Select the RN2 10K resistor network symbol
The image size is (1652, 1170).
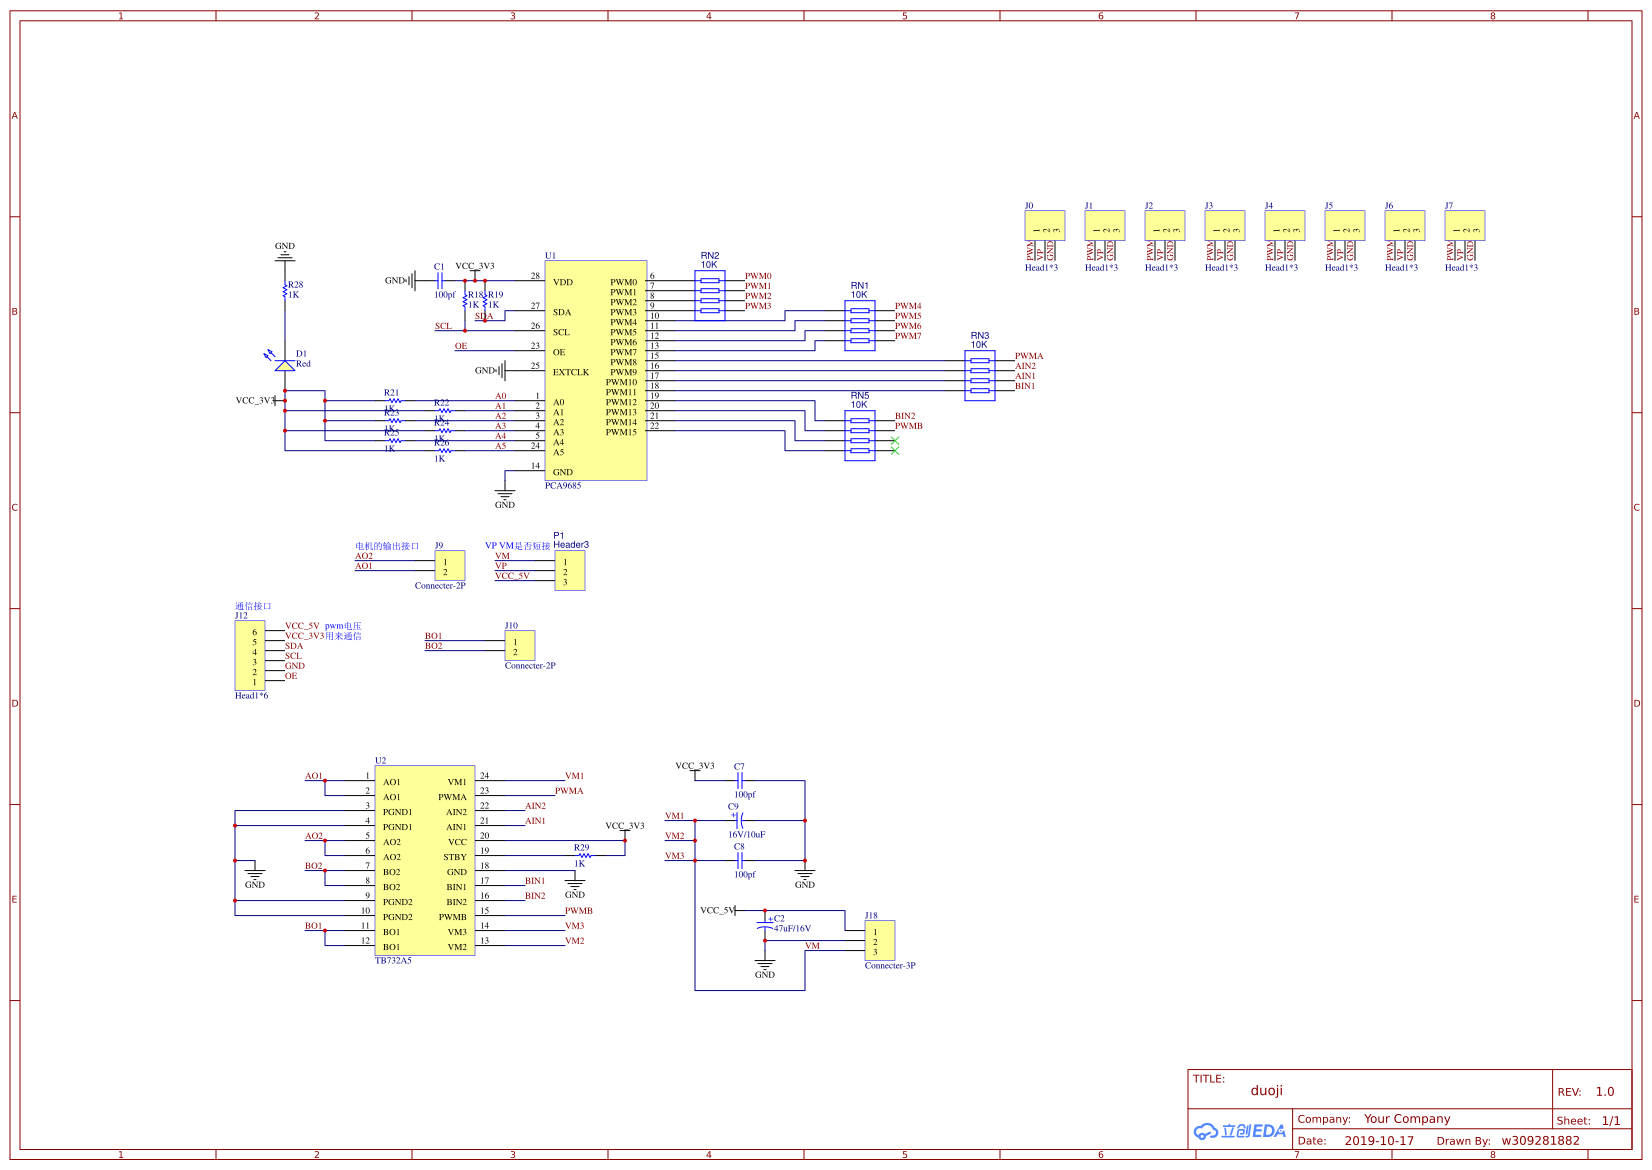click(x=710, y=295)
